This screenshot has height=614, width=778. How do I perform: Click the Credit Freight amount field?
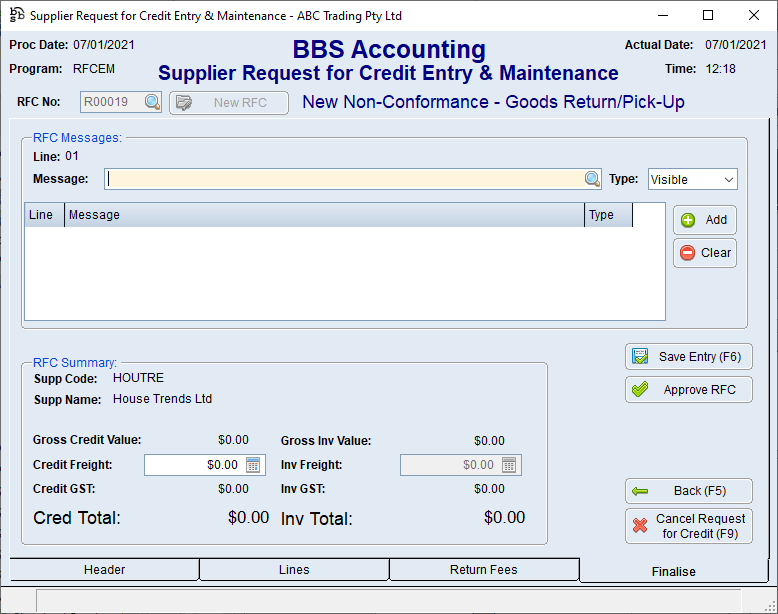click(x=193, y=465)
